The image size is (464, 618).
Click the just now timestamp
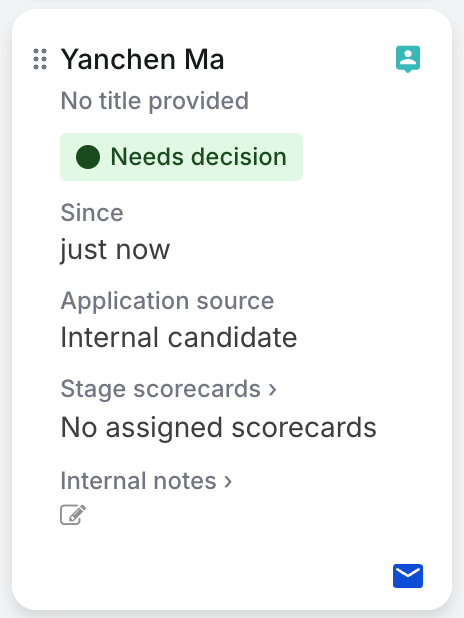tap(115, 250)
